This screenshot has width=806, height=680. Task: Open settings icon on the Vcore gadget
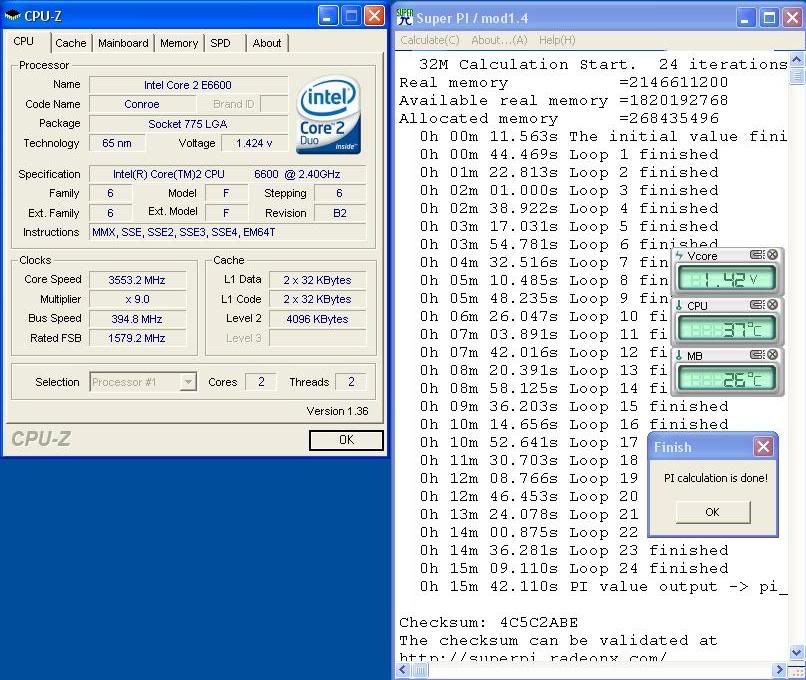pyautogui.click(x=756, y=254)
